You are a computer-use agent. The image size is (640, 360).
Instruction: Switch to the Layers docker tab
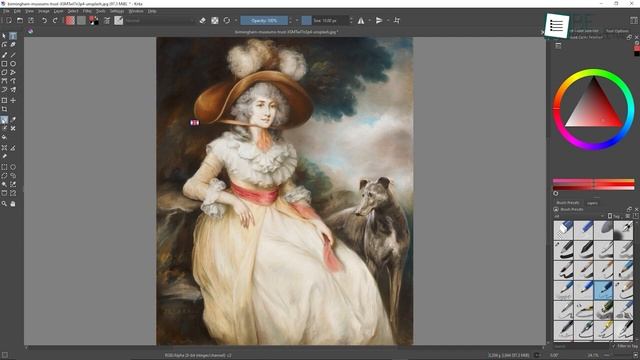point(592,202)
